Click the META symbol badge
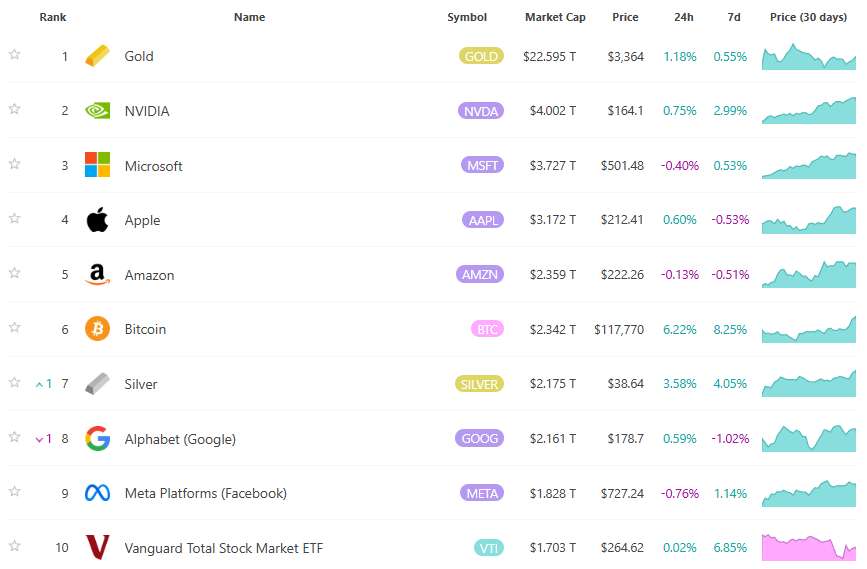This screenshot has width=867, height=569. click(x=482, y=493)
